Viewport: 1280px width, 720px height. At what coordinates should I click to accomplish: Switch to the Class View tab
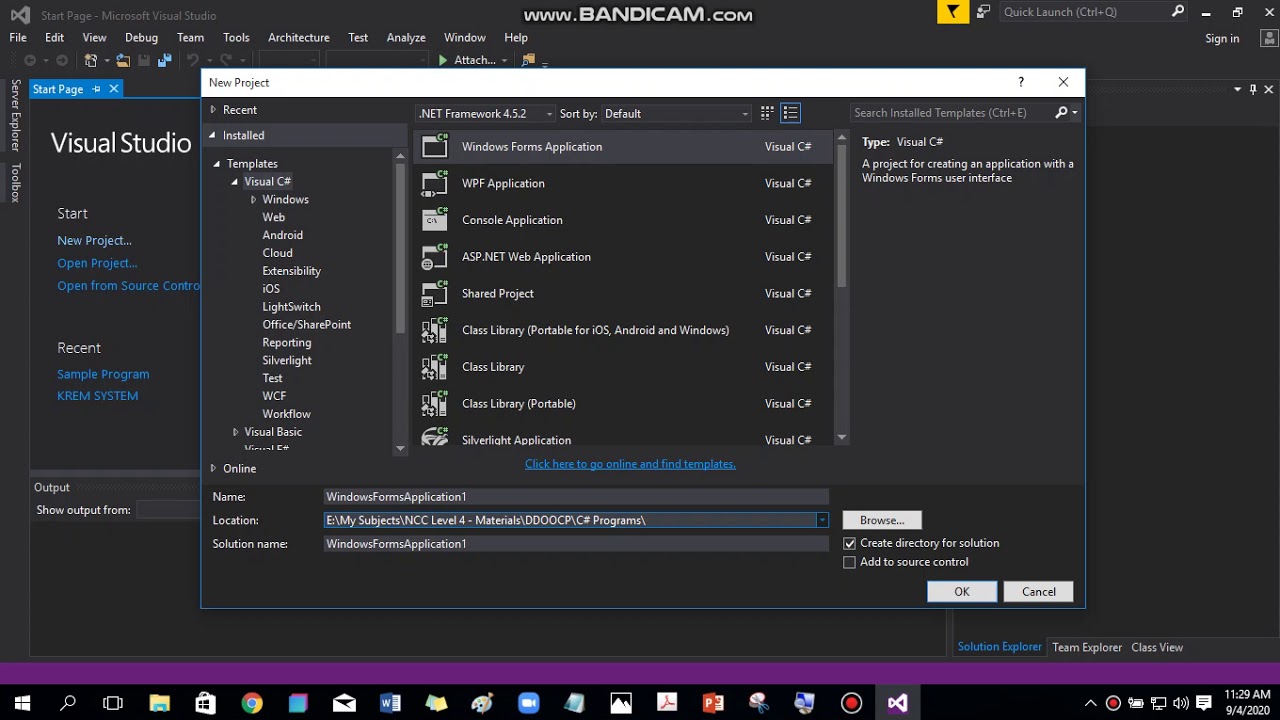[1157, 647]
